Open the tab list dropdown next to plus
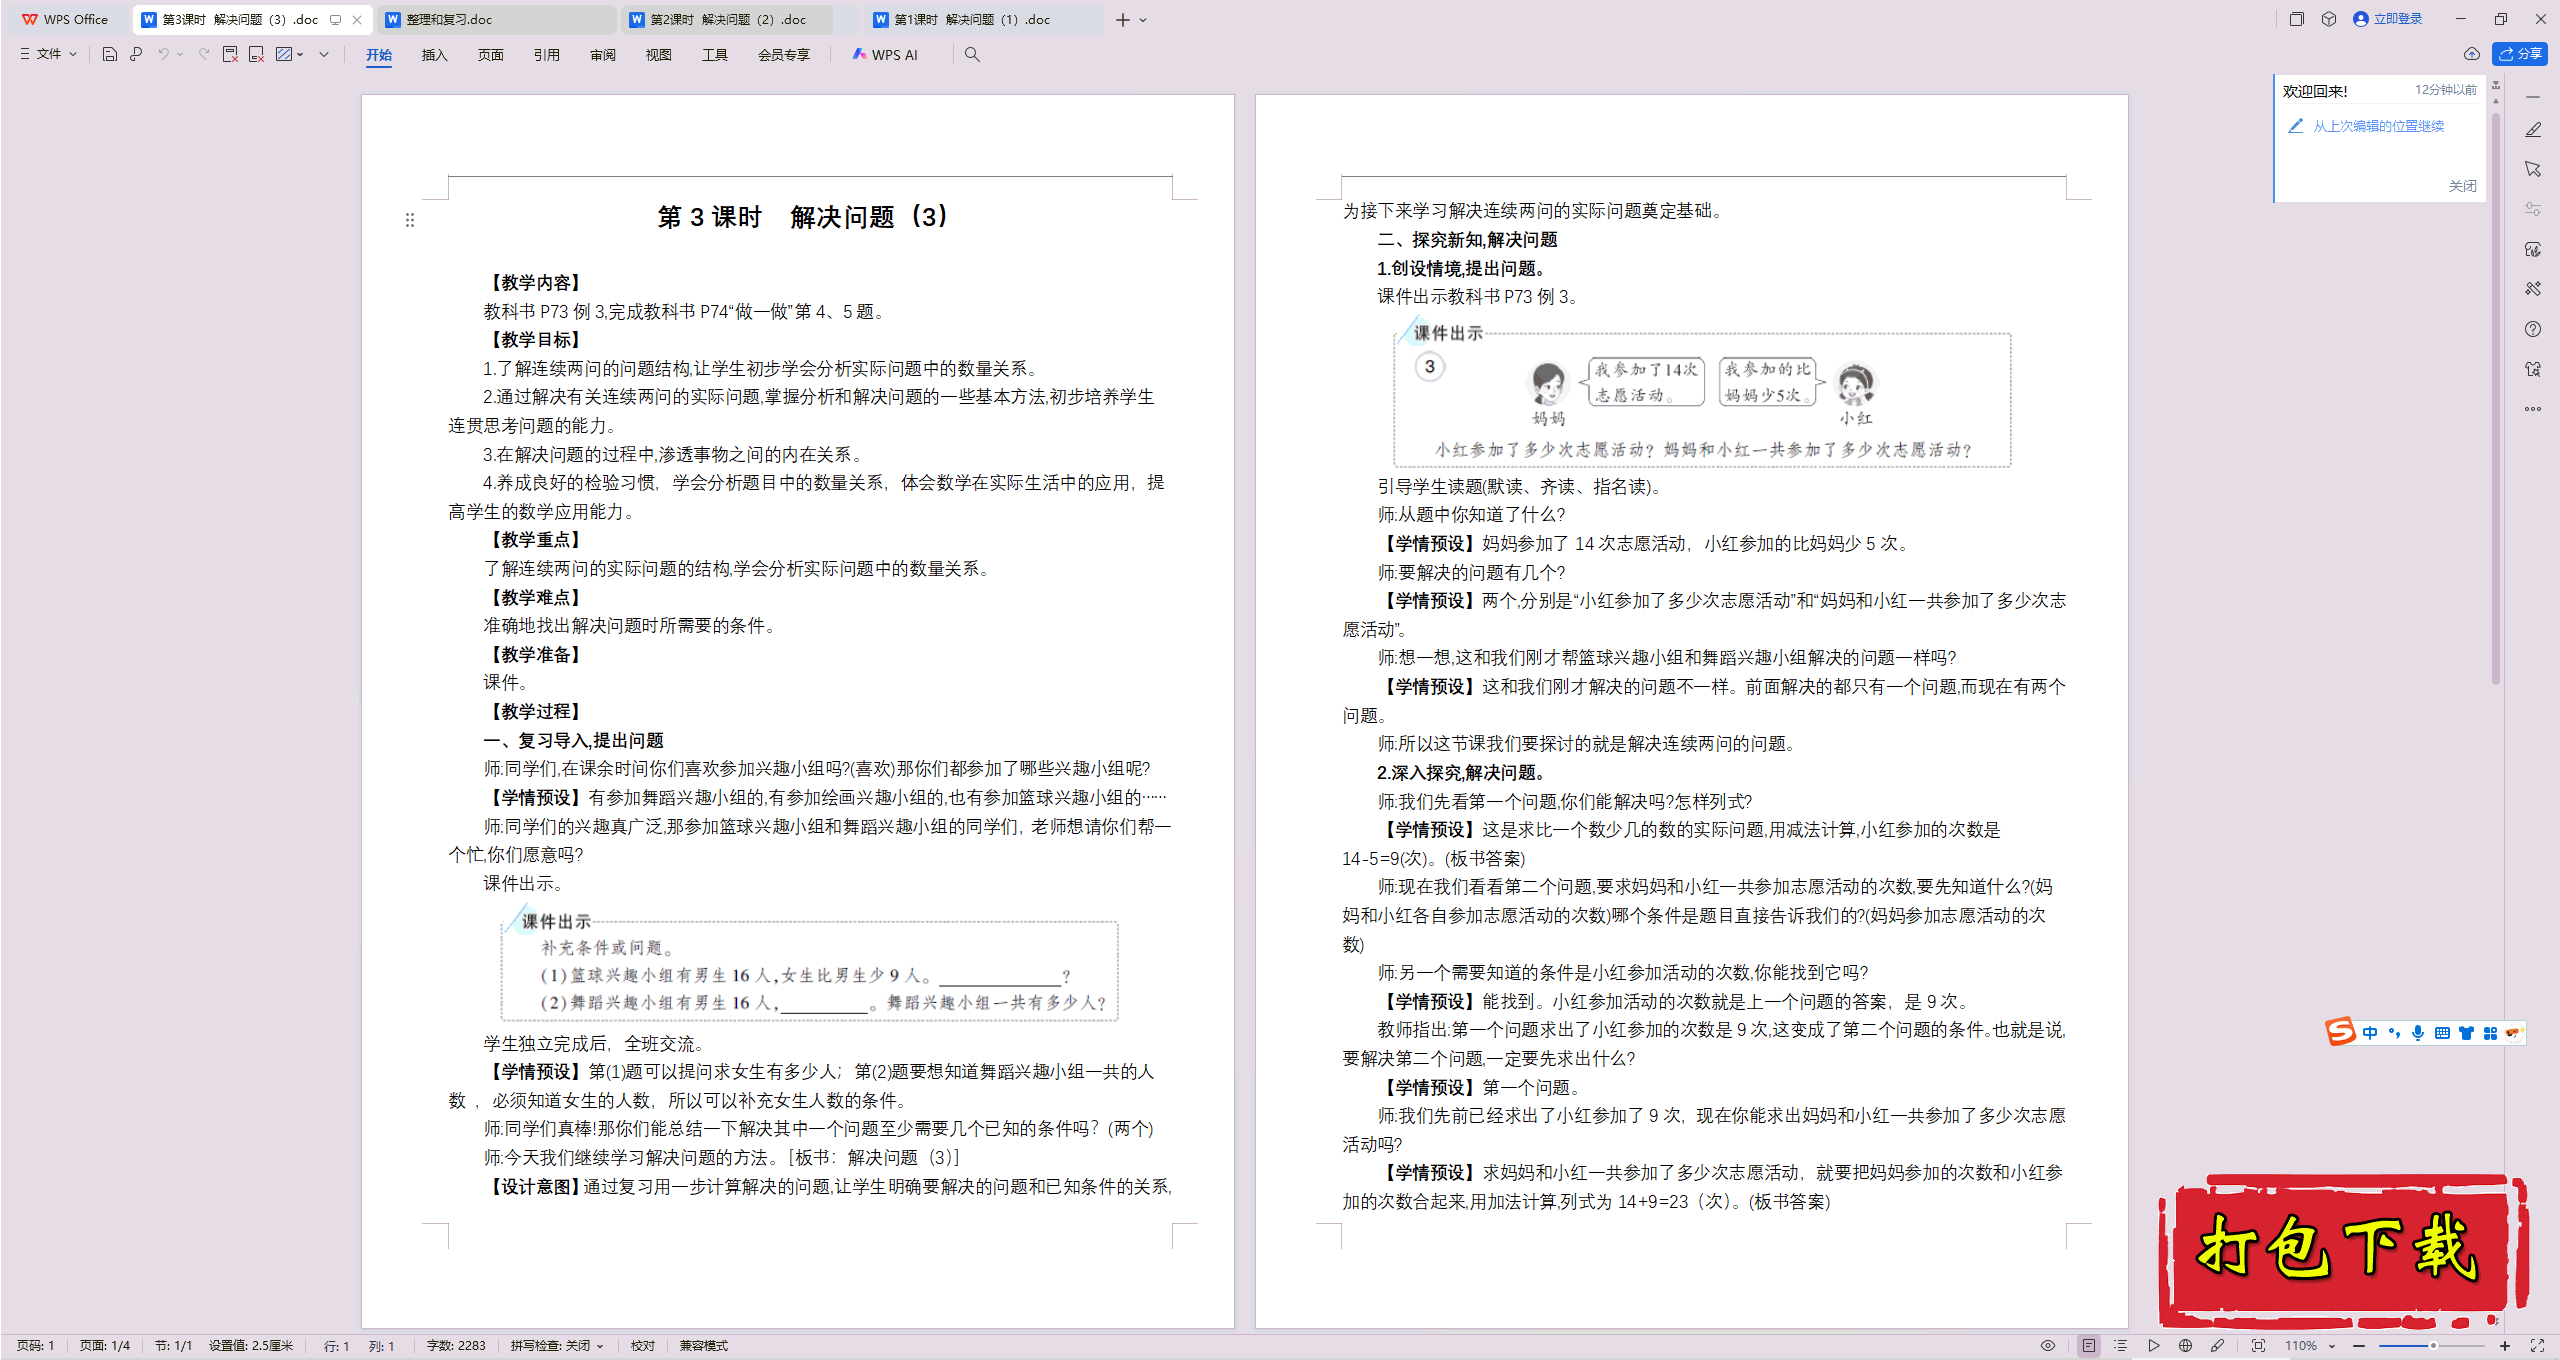Screen dimensions: 2560x1360 click(1143, 20)
